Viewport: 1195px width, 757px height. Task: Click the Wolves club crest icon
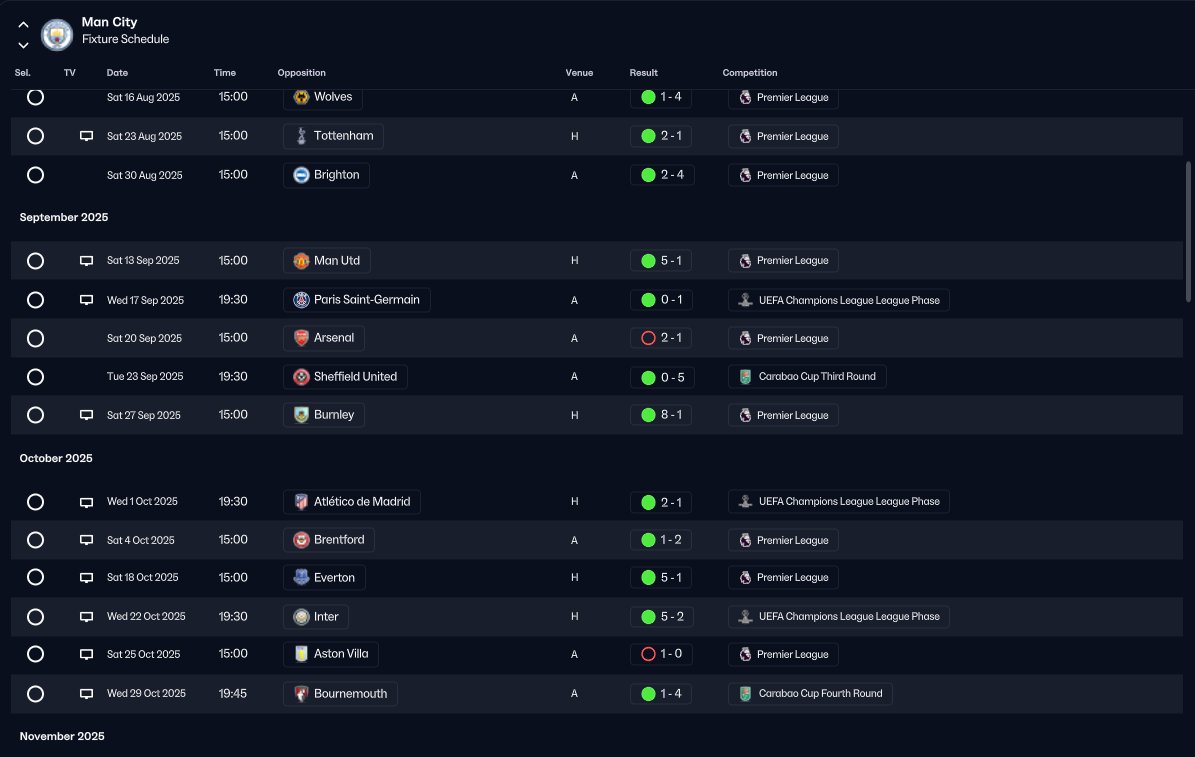[301, 97]
